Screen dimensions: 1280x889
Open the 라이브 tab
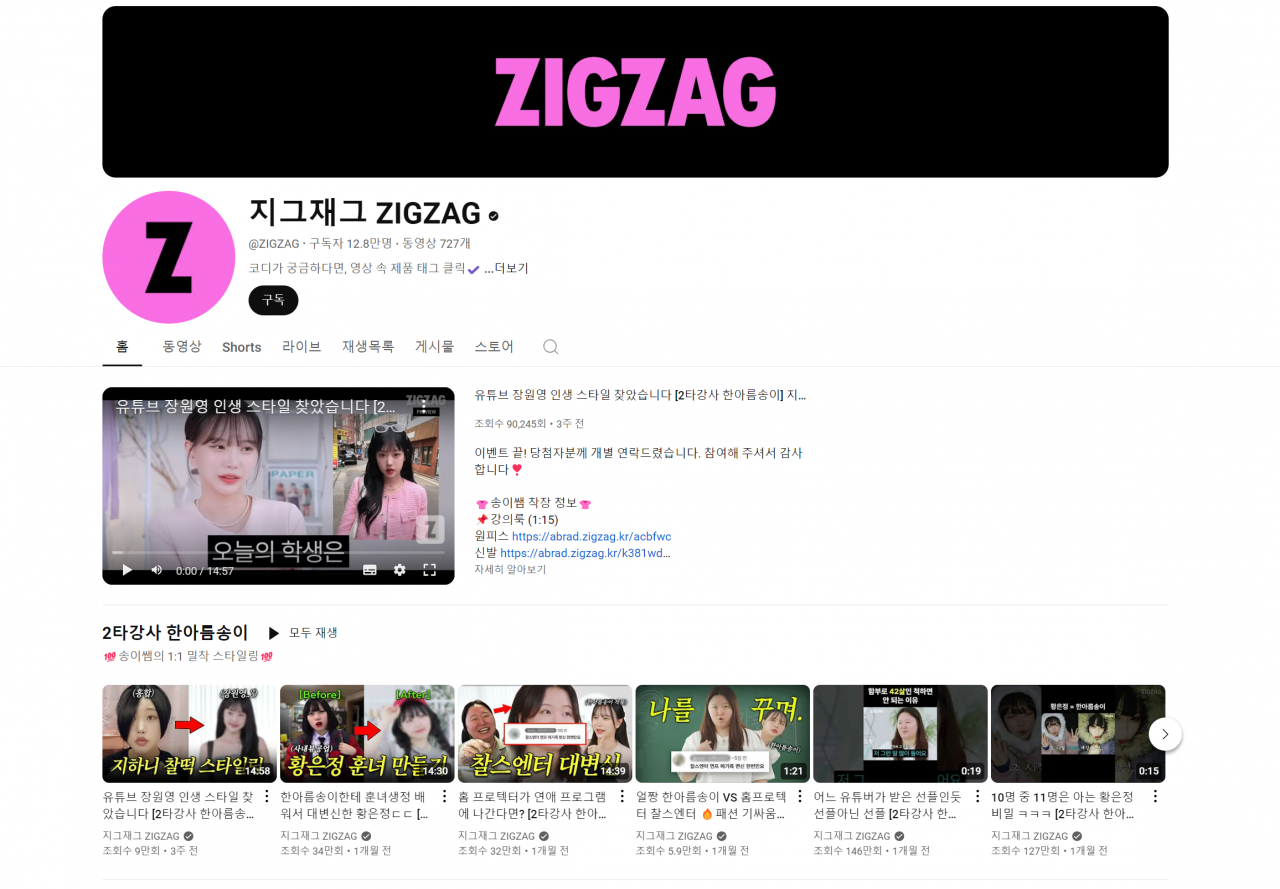[301, 347]
